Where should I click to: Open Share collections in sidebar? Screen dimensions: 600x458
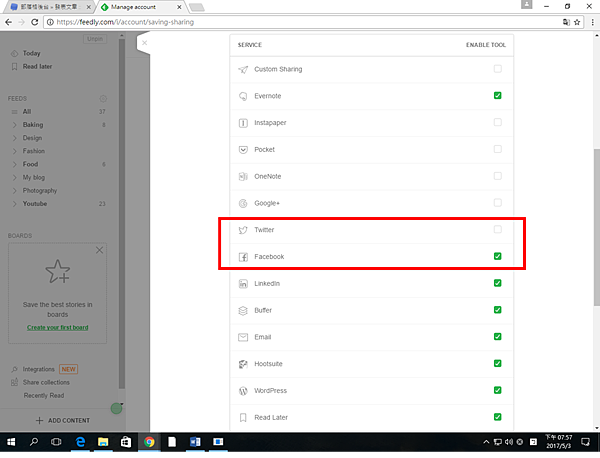[x=46, y=382]
